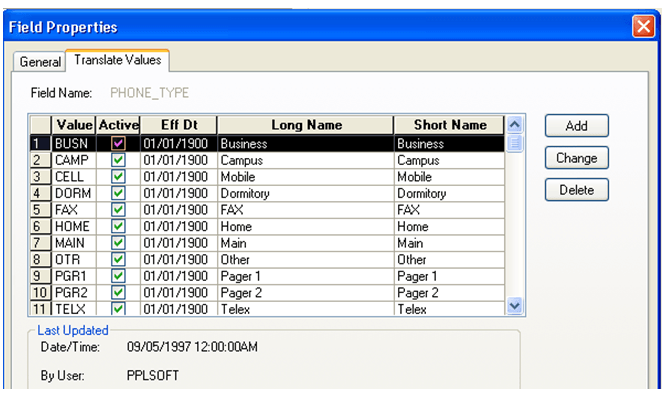
Task: Toggle Active checkbox for FAX row
Action: (118, 209)
